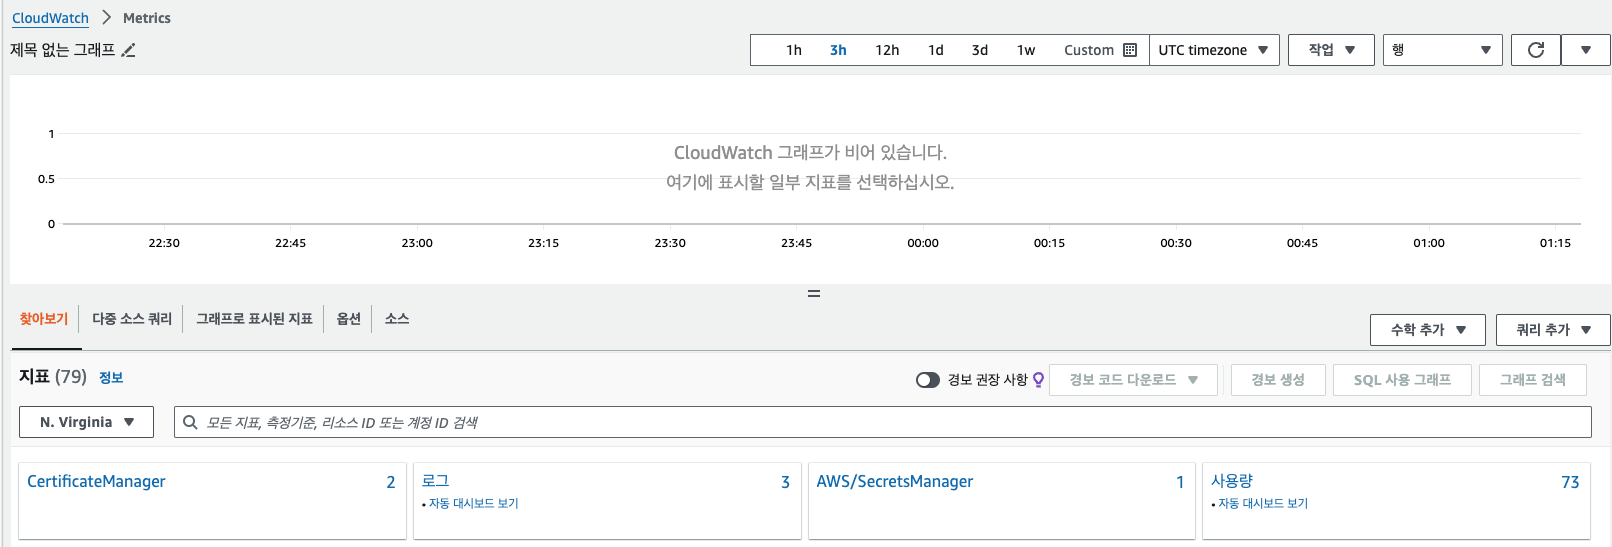Switch to the 찾아보기 tab

coord(44,319)
